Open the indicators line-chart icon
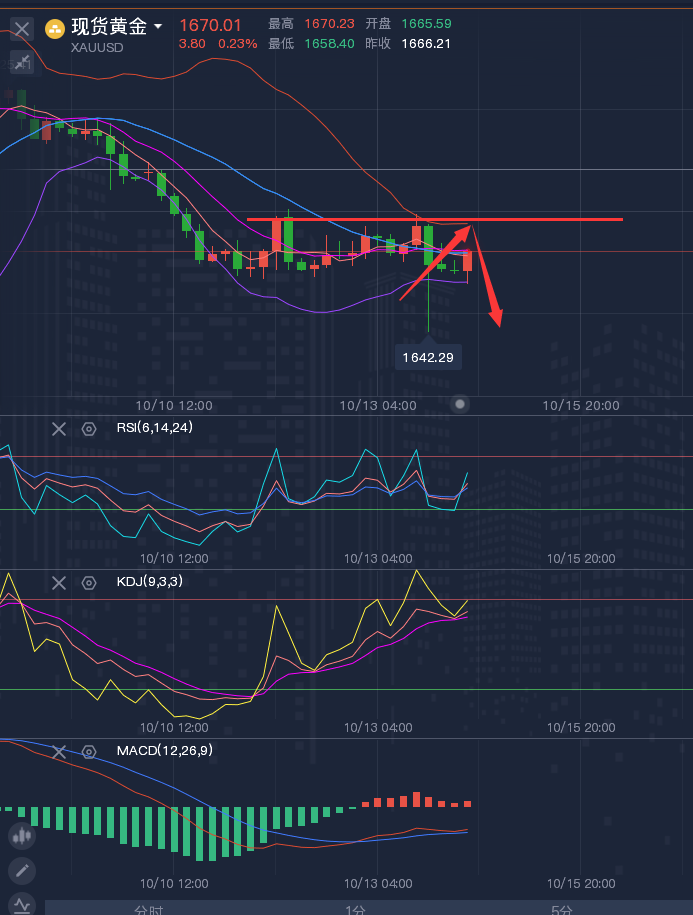 click(22, 904)
